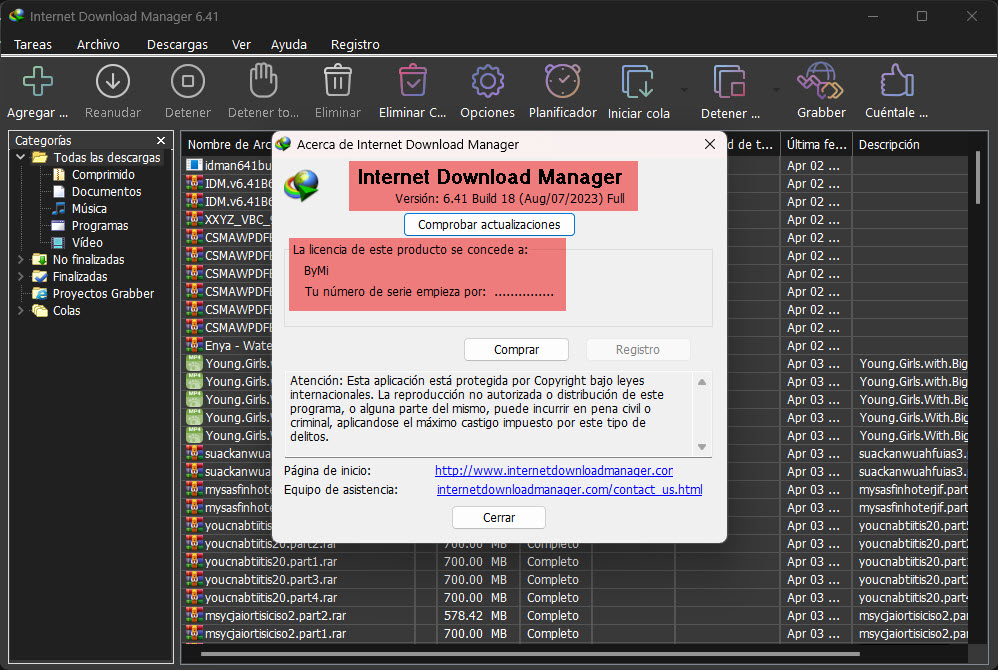Open dropdown arrow beside Detener cola
The image size is (998, 670).
[x=777, y=90]
